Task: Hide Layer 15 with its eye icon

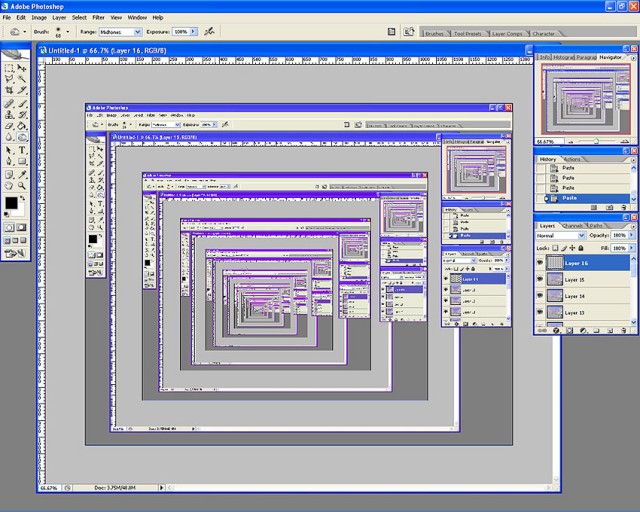Action: (540, 279)
